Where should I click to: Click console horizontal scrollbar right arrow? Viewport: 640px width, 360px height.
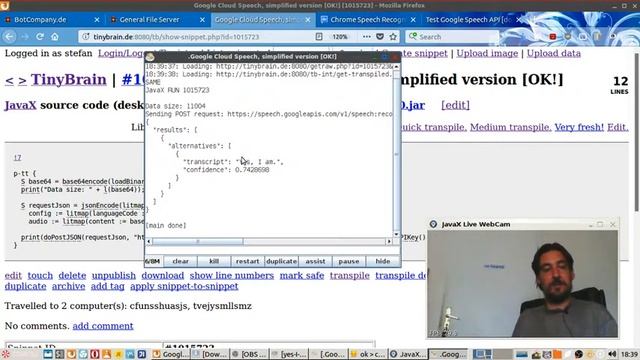pos(389,242)
